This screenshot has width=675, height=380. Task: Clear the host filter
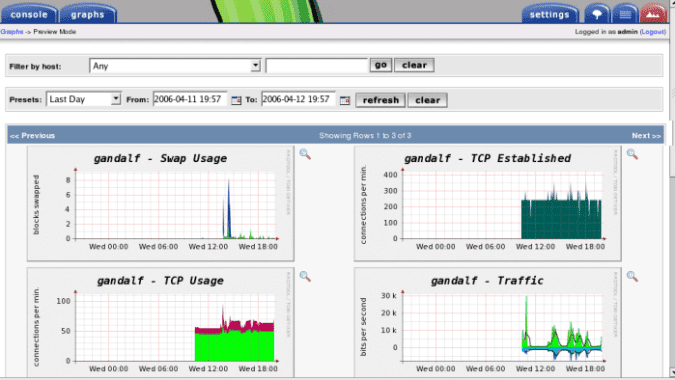[414, 65]
